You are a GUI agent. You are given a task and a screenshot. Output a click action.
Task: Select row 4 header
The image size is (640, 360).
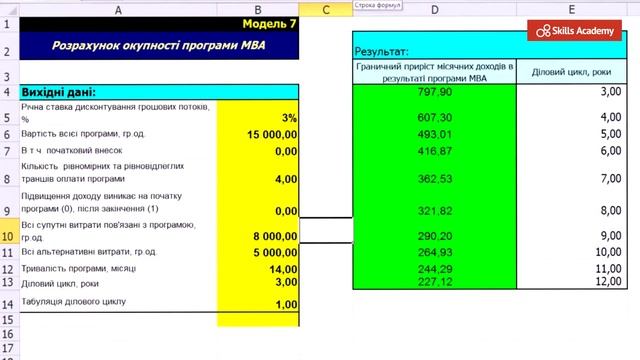tap(9, 92)
